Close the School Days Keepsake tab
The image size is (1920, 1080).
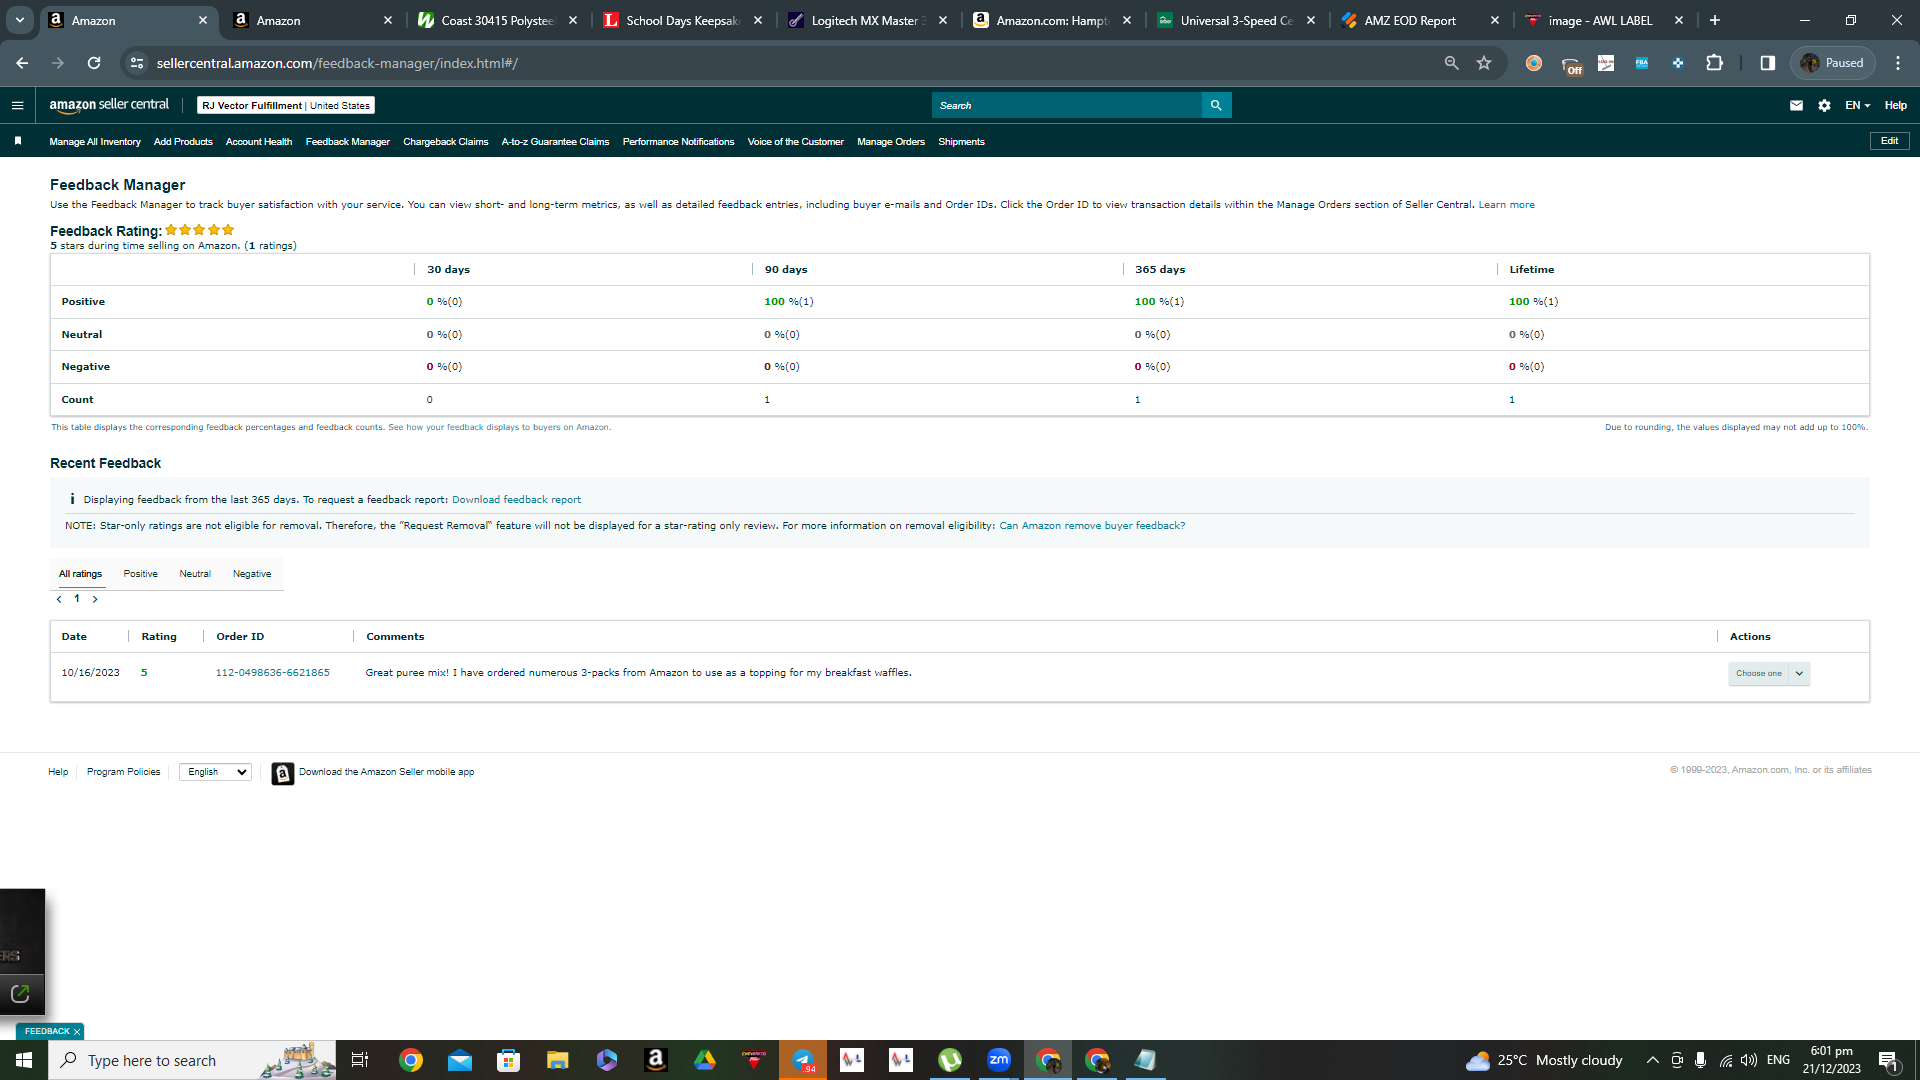click(758, 20)
